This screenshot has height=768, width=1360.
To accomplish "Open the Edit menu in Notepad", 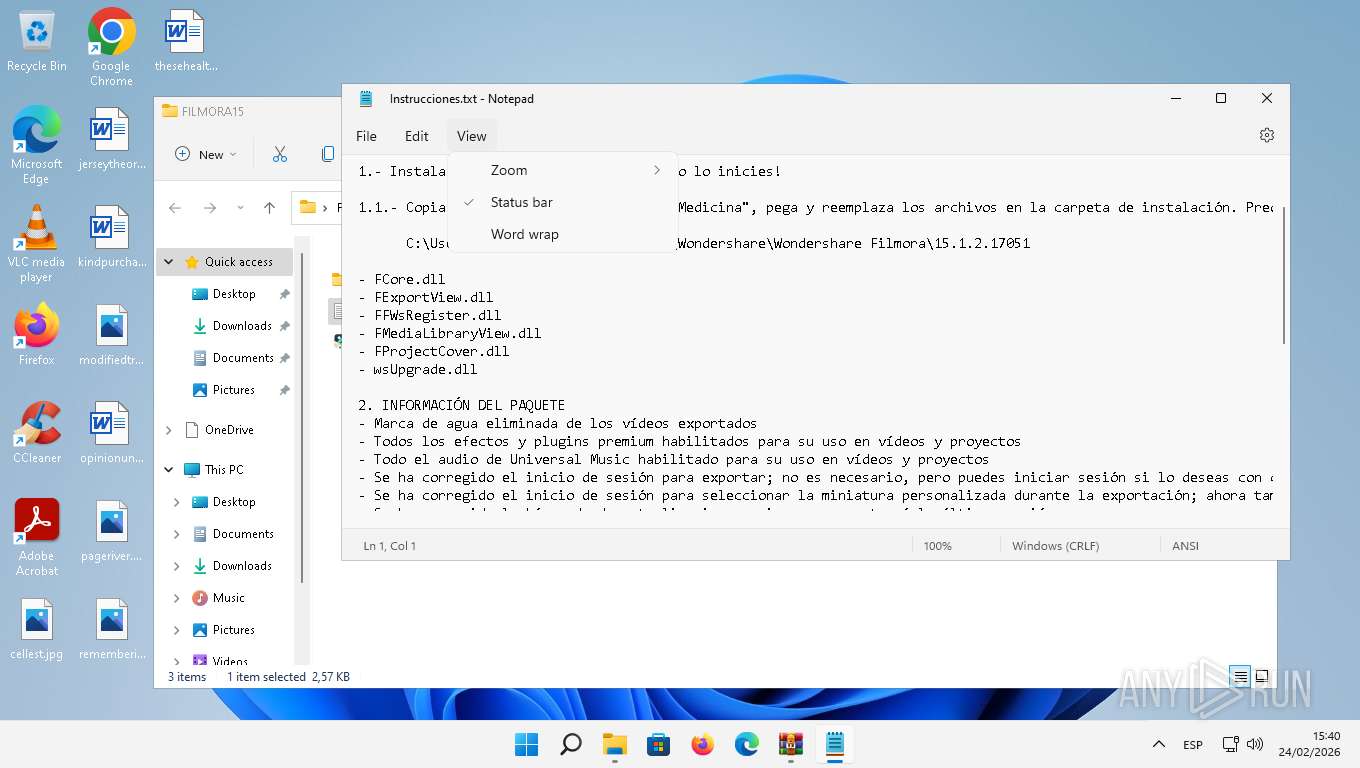I will (417, 136).
